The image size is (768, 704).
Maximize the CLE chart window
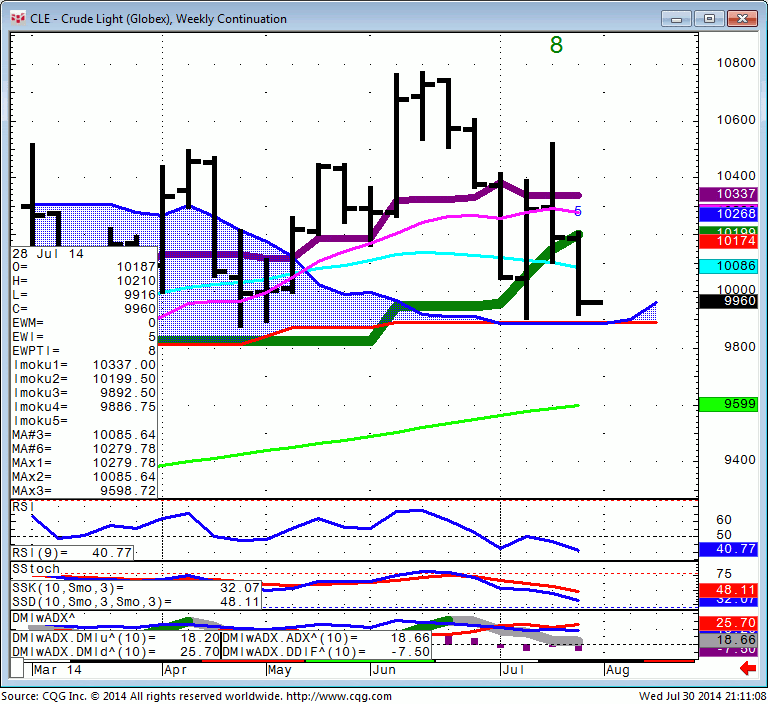pos(709,19)
